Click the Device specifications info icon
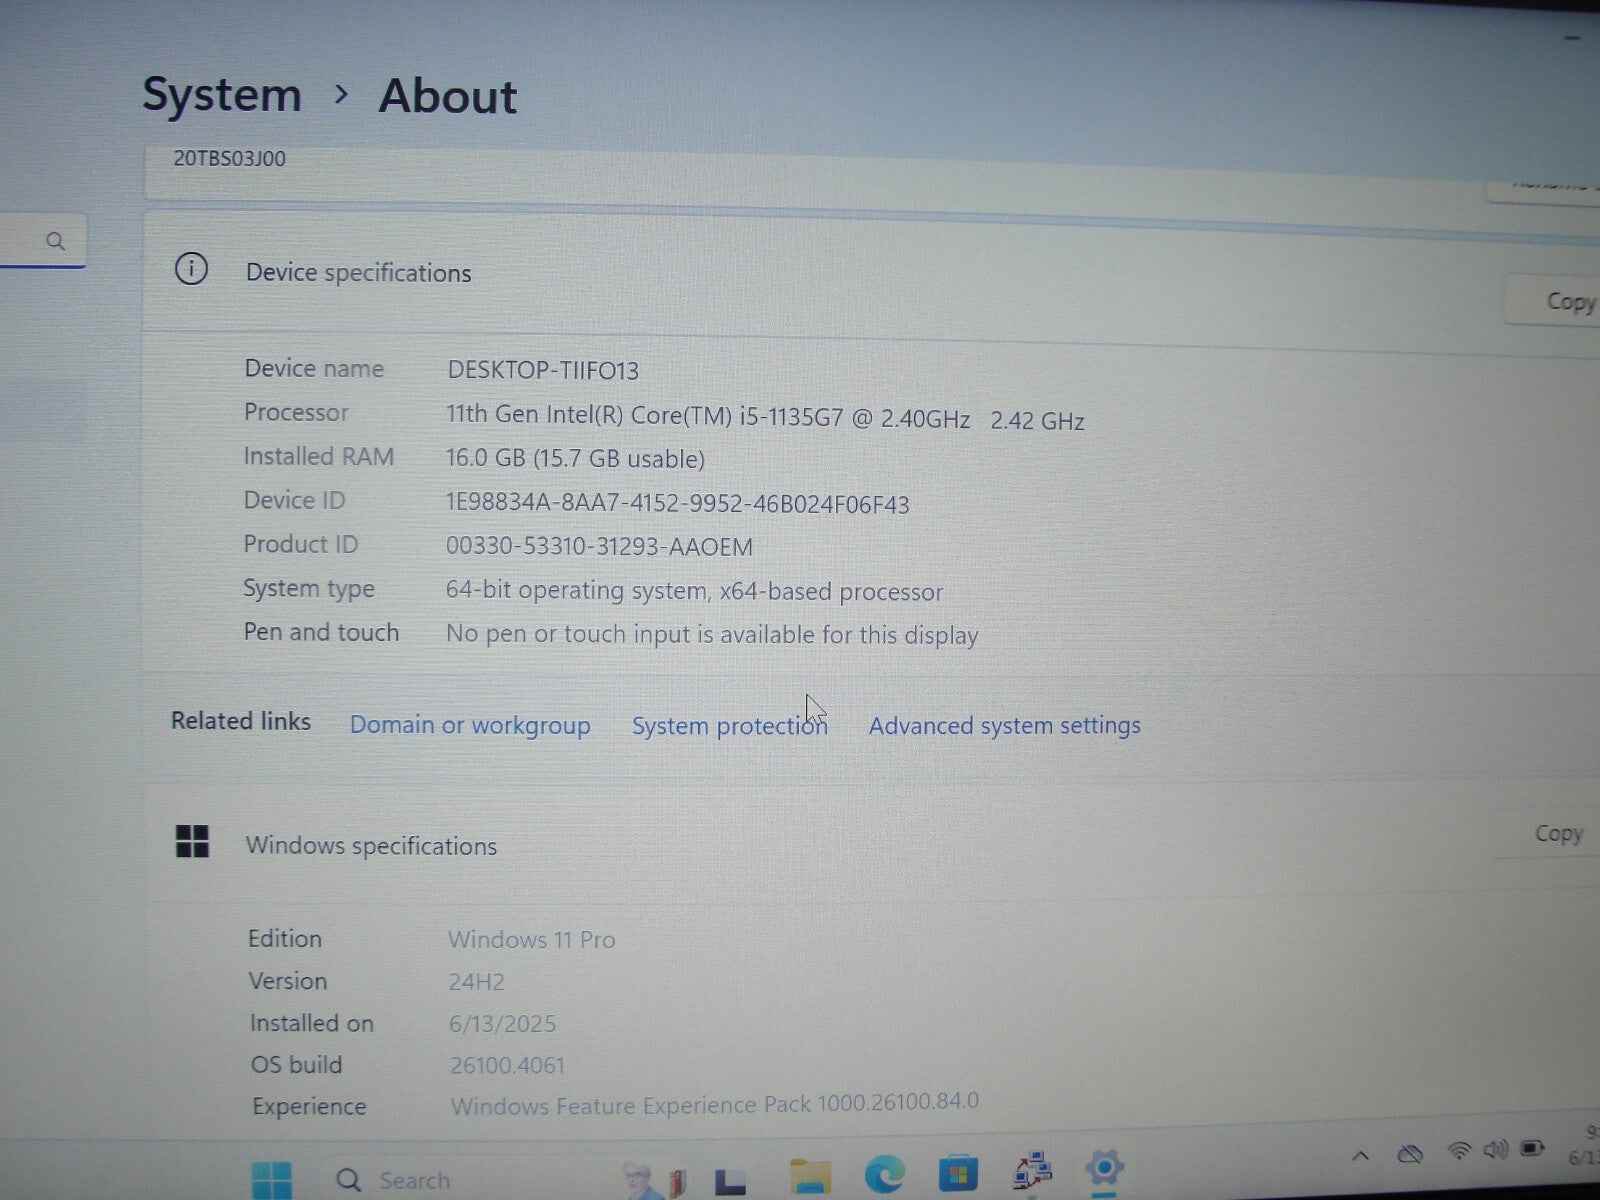This screenshot has width=1600, height=1200. [191, 269]
